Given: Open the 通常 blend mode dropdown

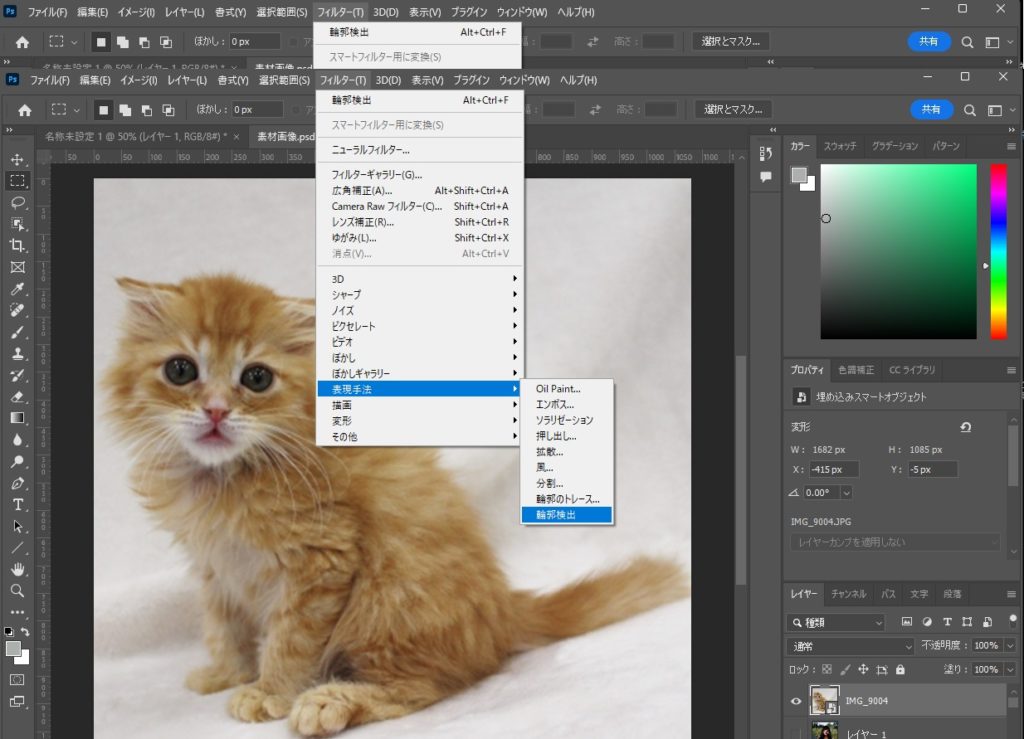Looking at the screenshot, I should pos(850,646).
